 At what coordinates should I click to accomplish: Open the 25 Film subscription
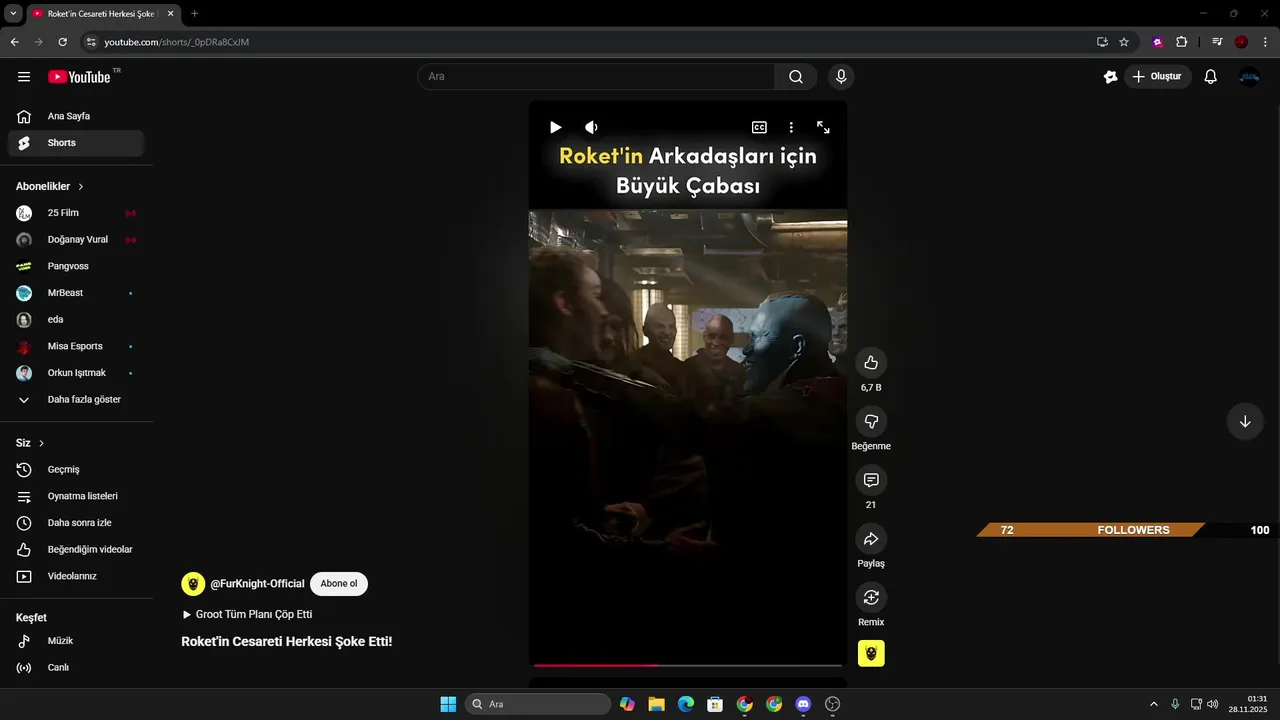pos(76,213)
